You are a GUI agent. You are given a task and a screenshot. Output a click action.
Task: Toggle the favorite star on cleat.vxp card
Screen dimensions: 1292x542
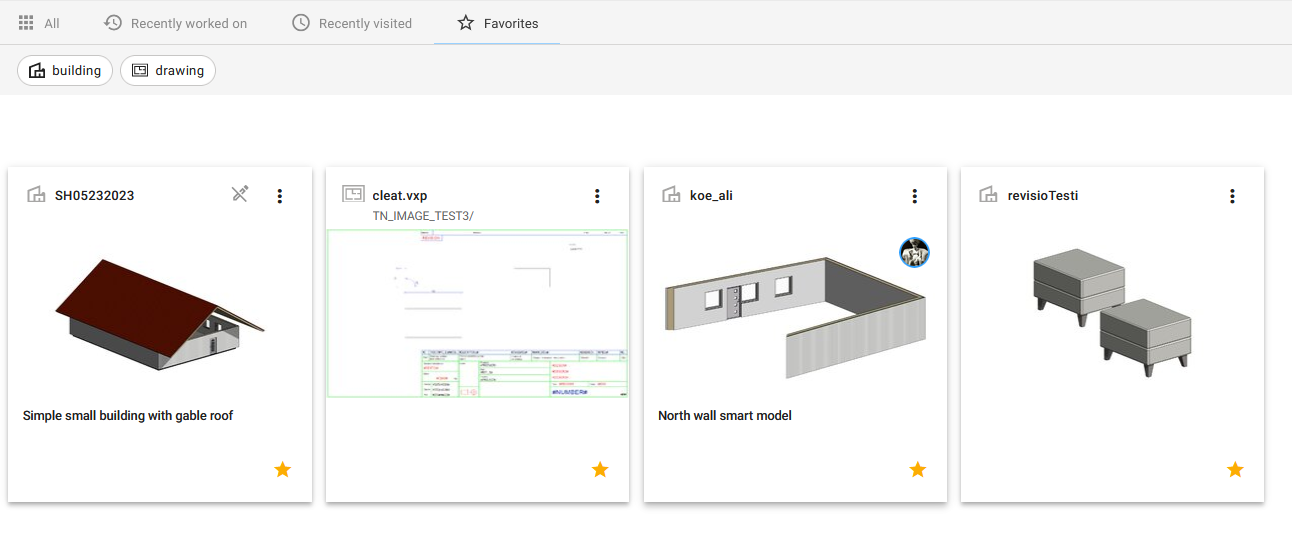pos(600,469)
